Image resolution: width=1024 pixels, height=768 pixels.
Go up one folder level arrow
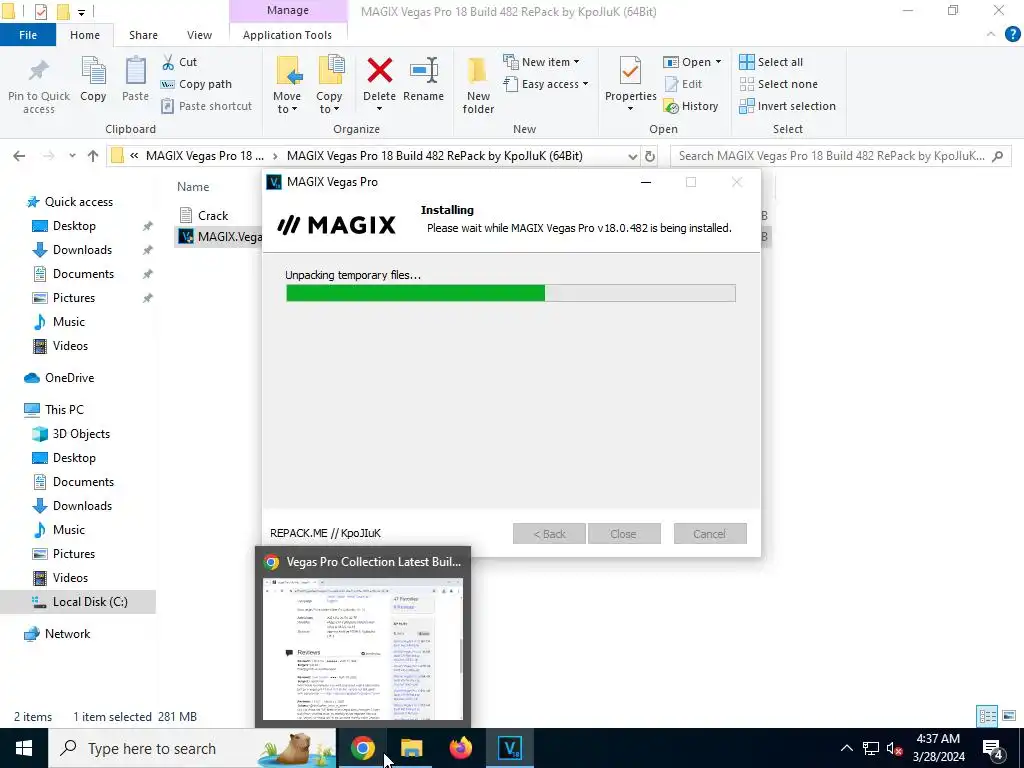click(x=93, y=155)
